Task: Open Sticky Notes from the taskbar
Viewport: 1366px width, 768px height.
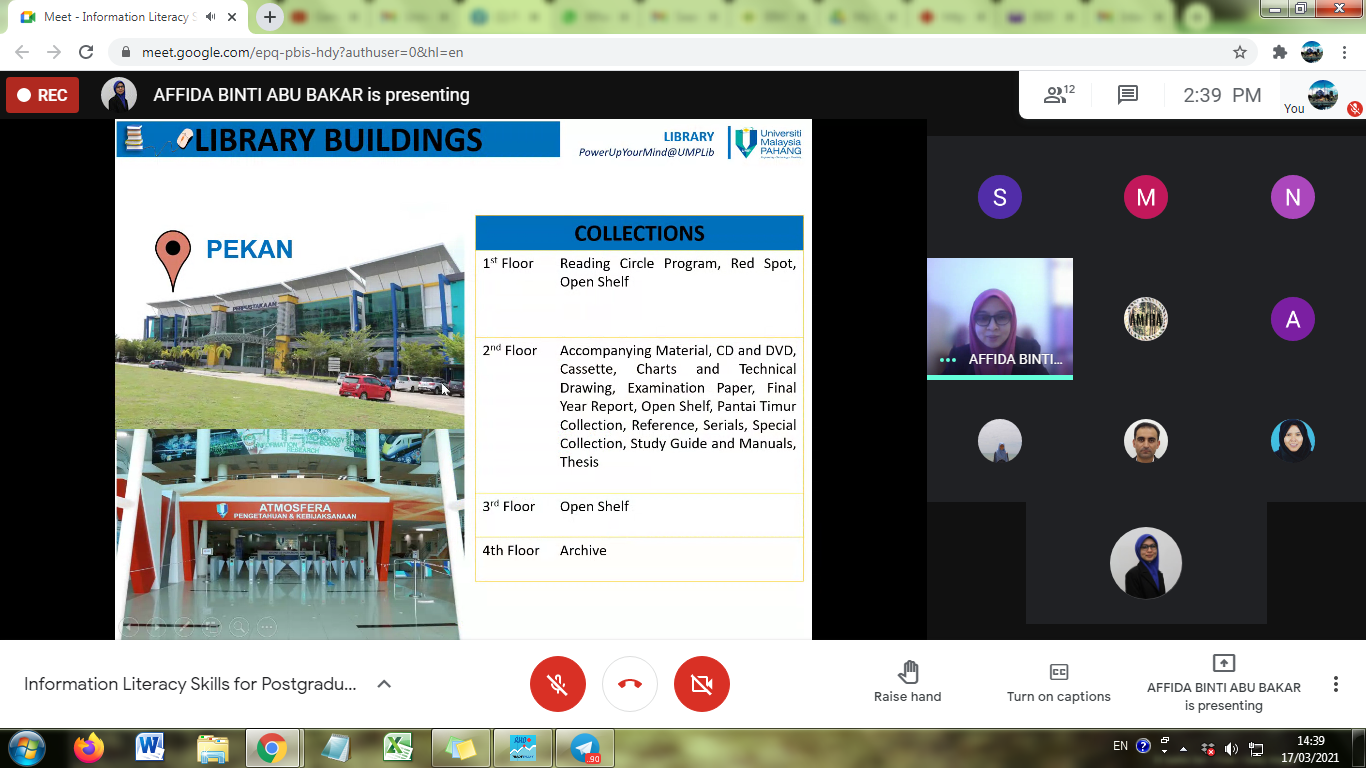Action: pos(461,748)
